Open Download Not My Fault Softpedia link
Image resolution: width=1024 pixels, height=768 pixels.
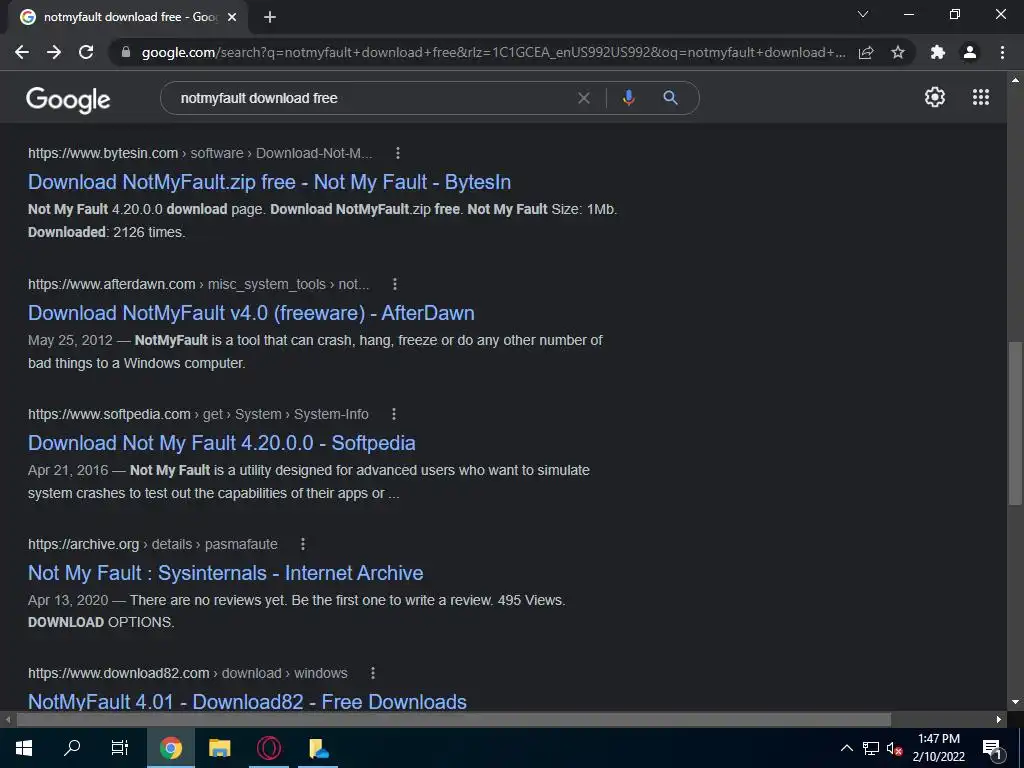pyautogui.click(x=221, y=443)
